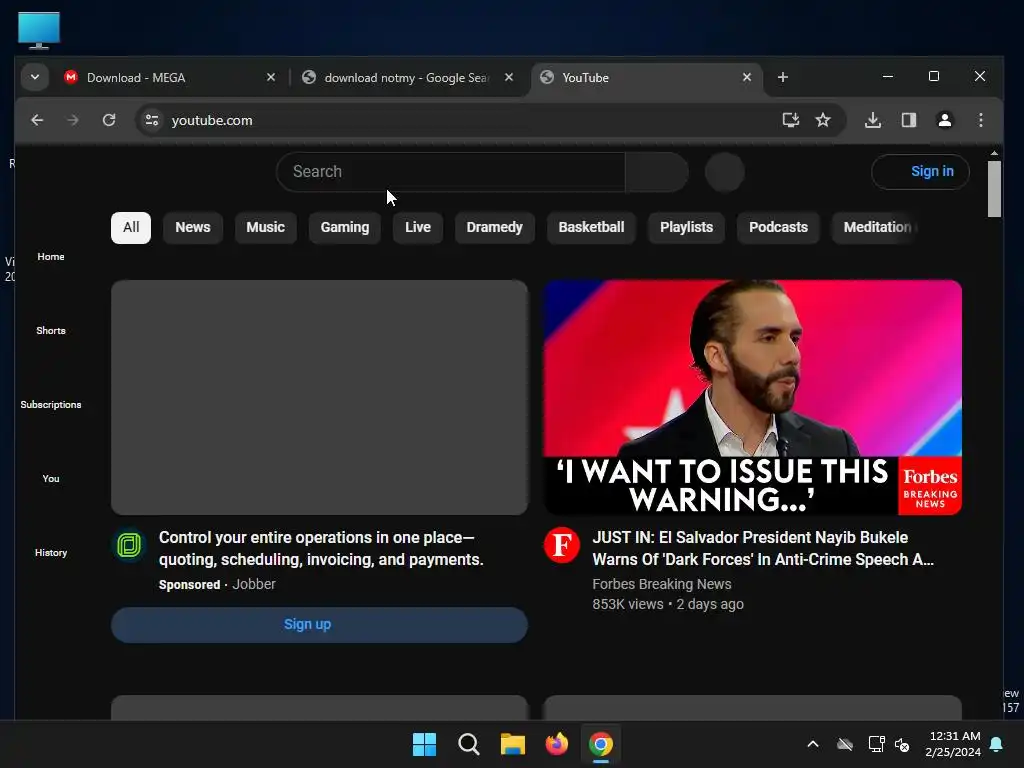Open a new tab with plus icon
Viewport: 1024px width, 768px height.
782,77
